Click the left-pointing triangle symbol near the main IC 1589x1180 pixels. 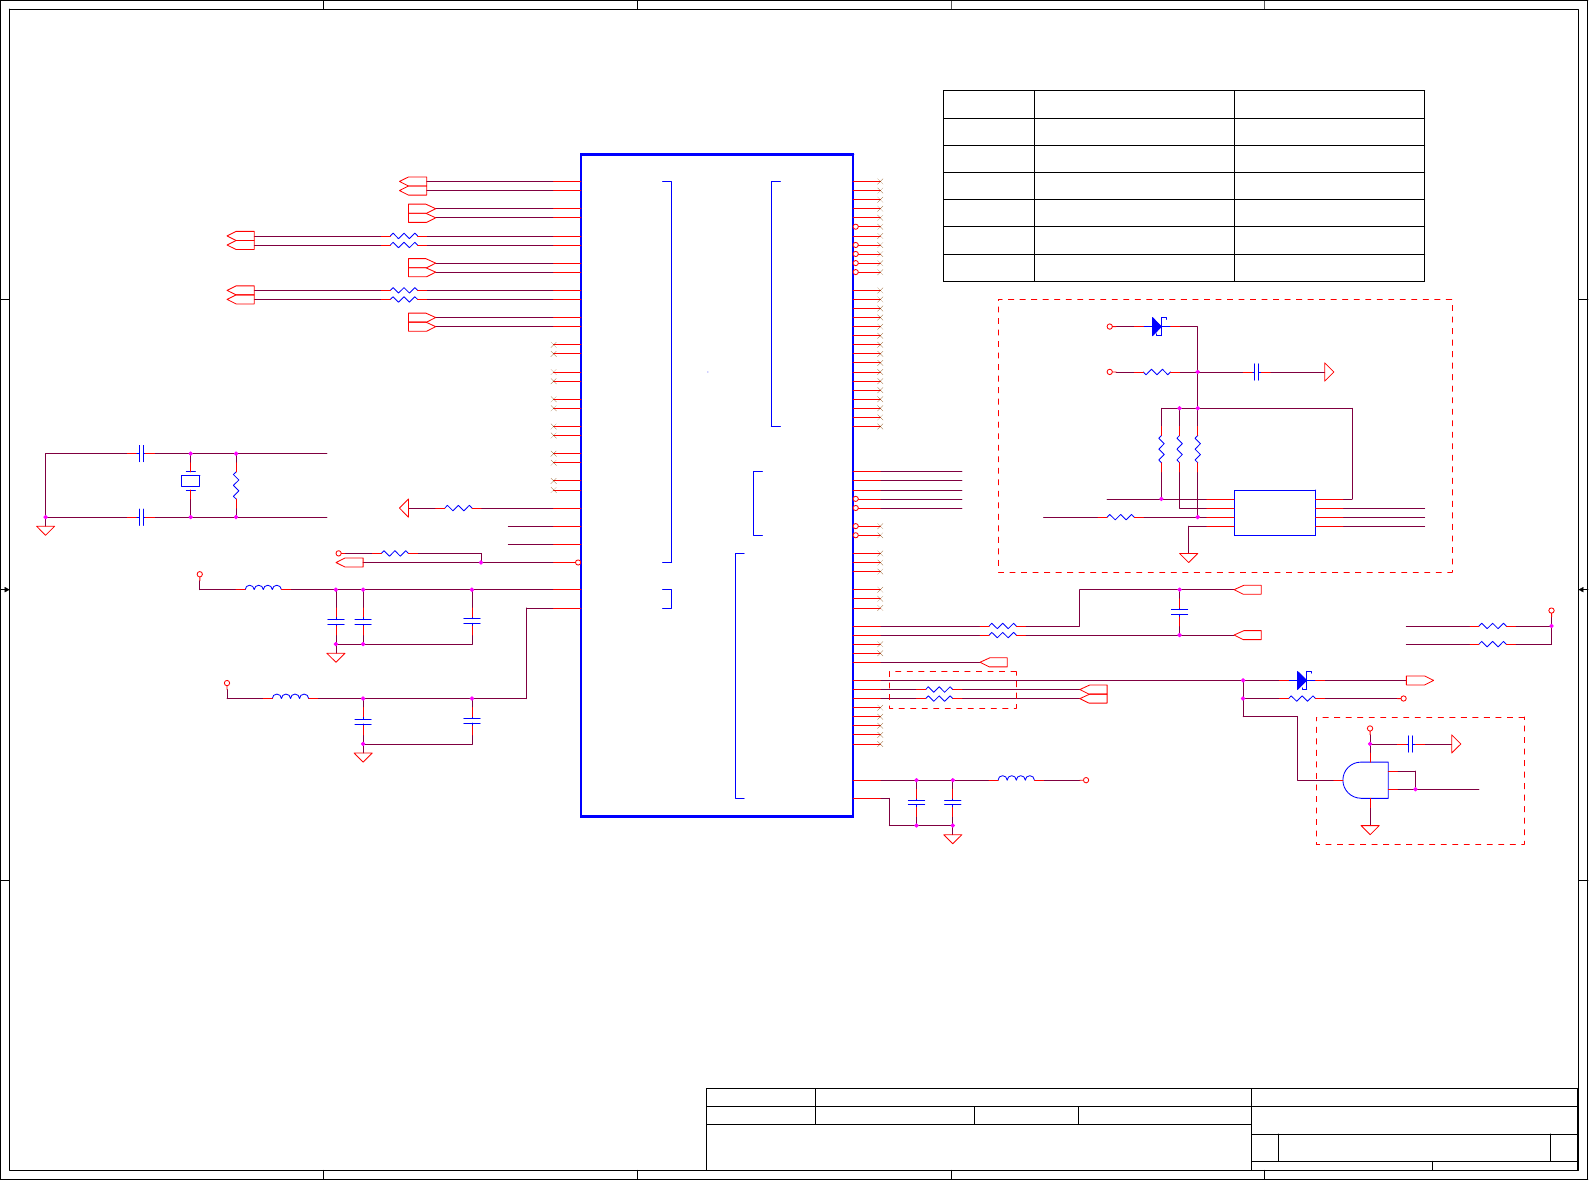pyautogui.click(x=404, y=508)
